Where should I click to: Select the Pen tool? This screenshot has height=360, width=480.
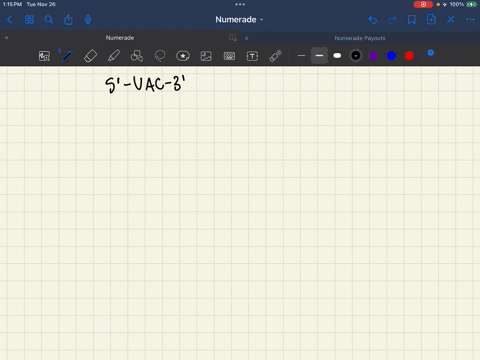67,56
